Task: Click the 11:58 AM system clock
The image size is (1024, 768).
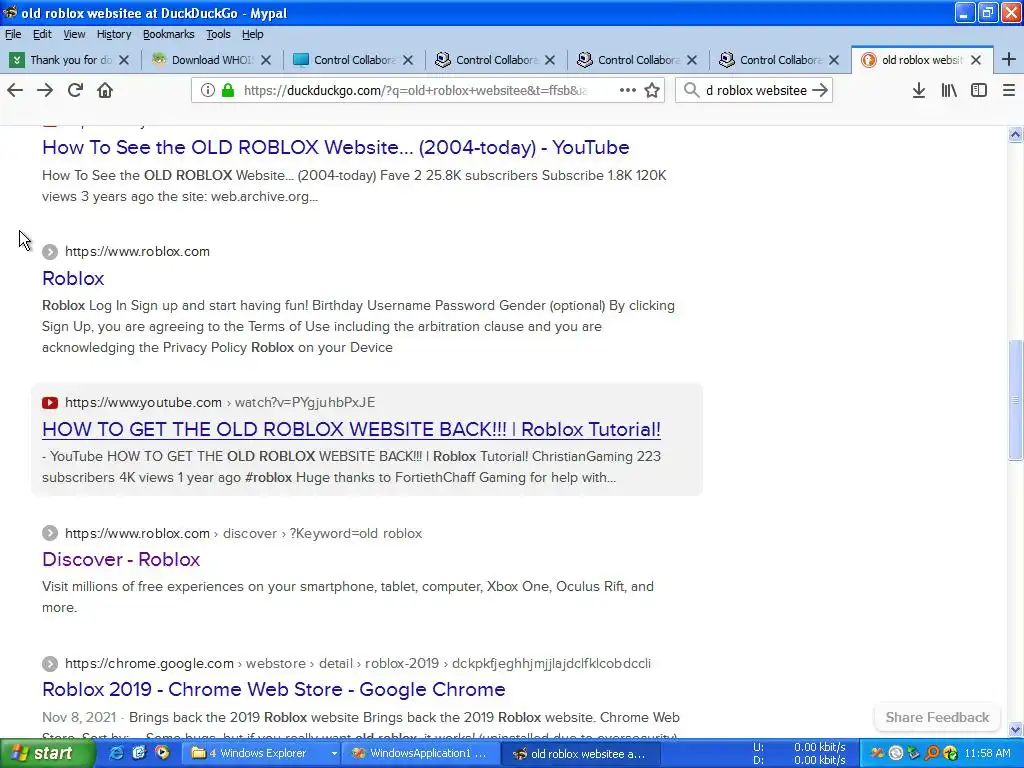Action: (987, 754)
